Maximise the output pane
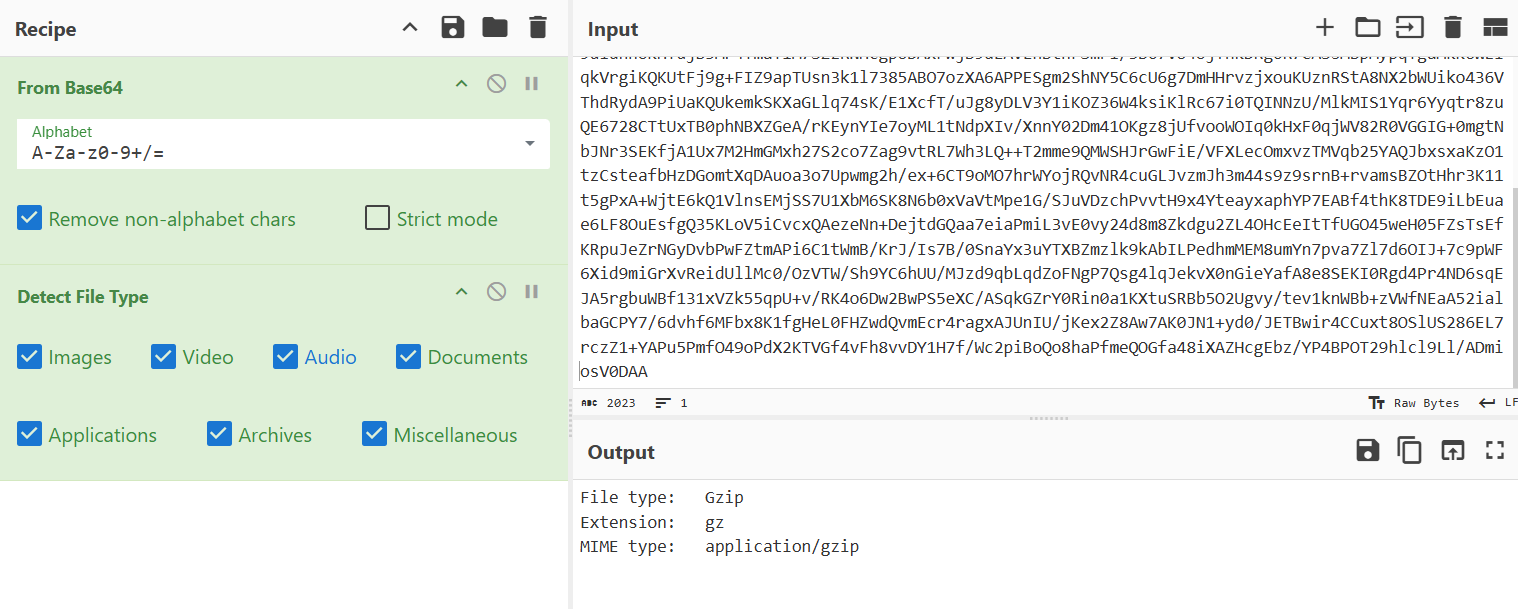1518x609 pixels. click(x=1495, y=451)
